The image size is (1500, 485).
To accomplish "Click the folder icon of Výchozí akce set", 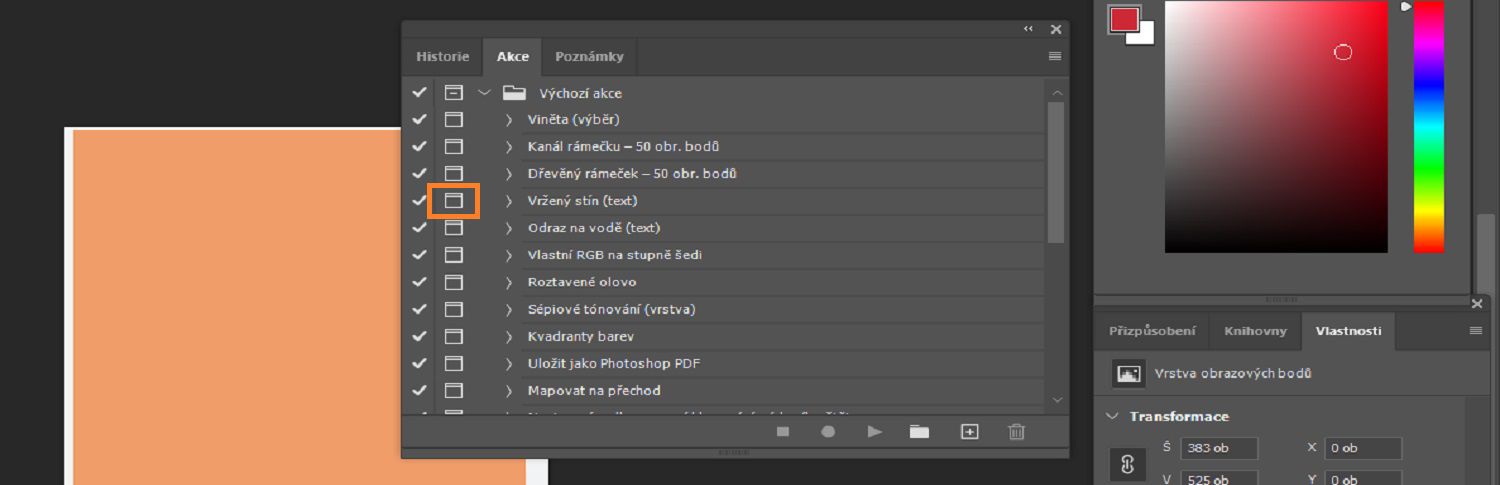I will (x=514, y=93).
